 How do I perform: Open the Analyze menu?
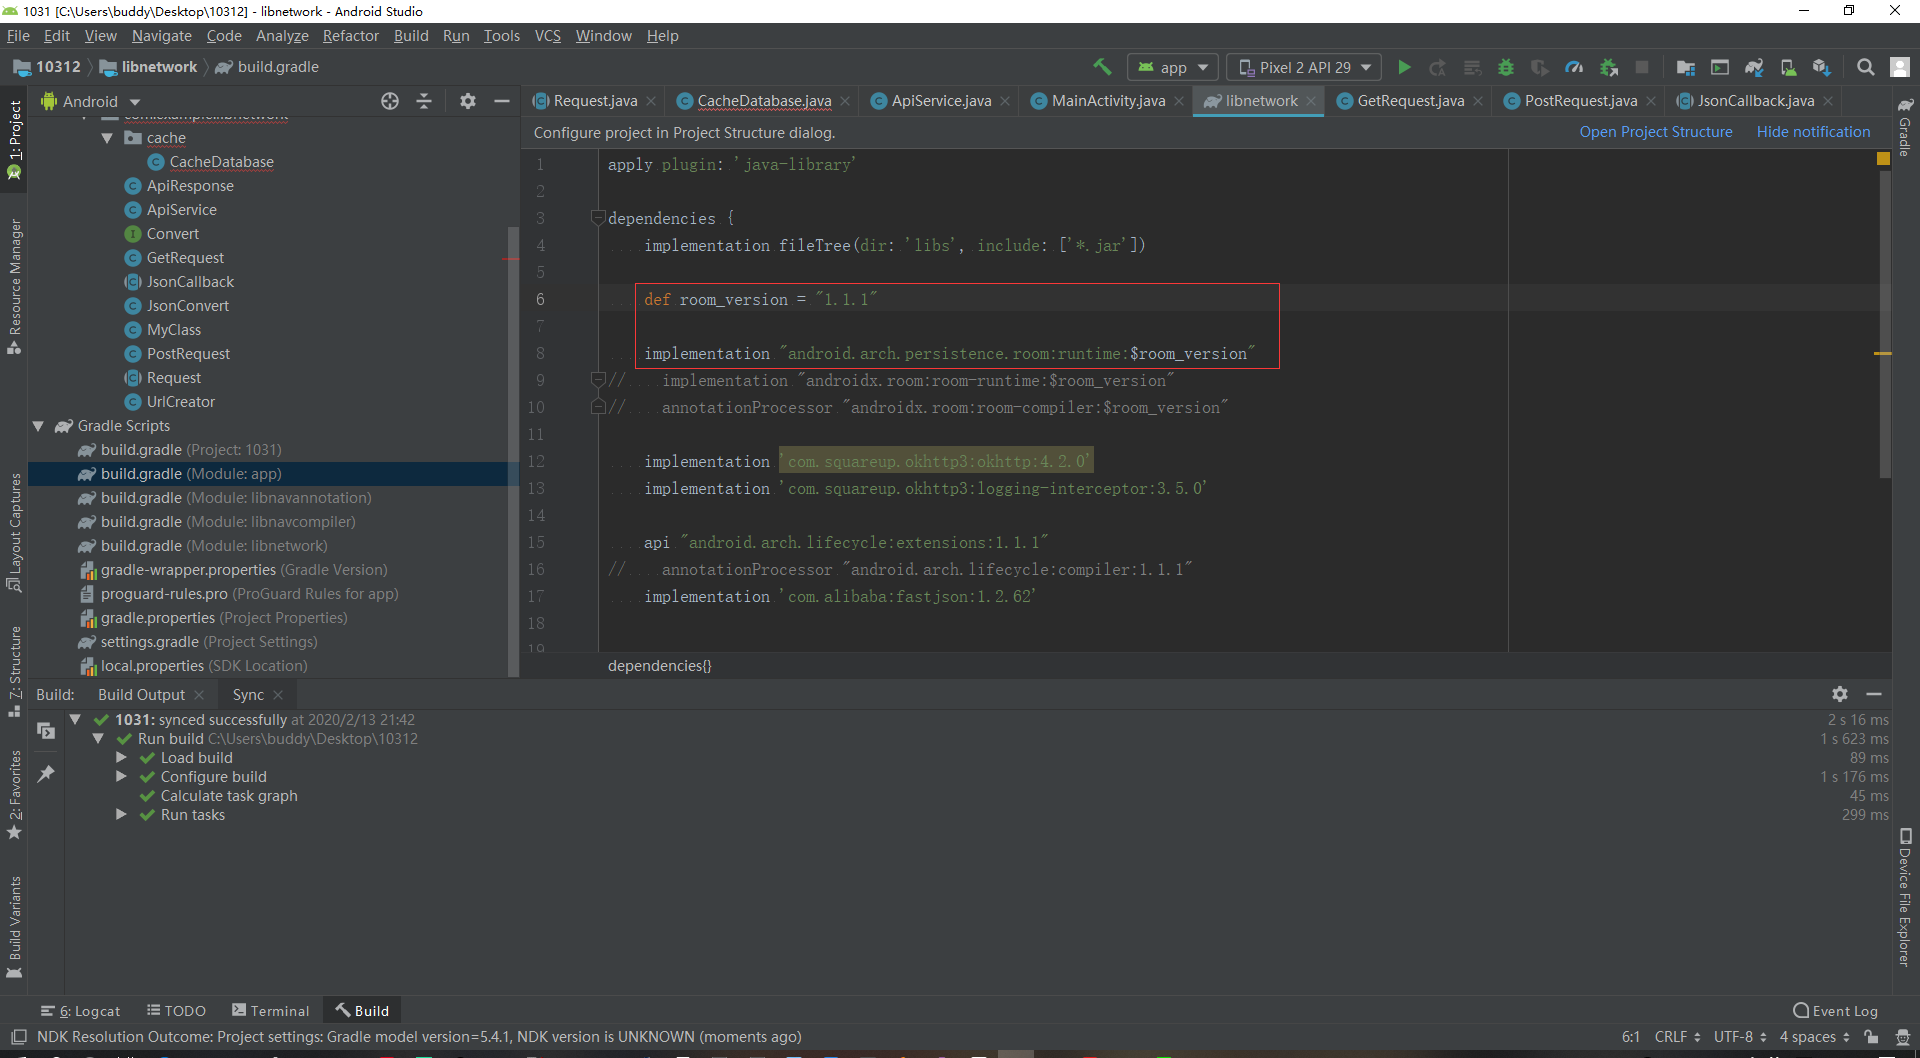[282, 36]
